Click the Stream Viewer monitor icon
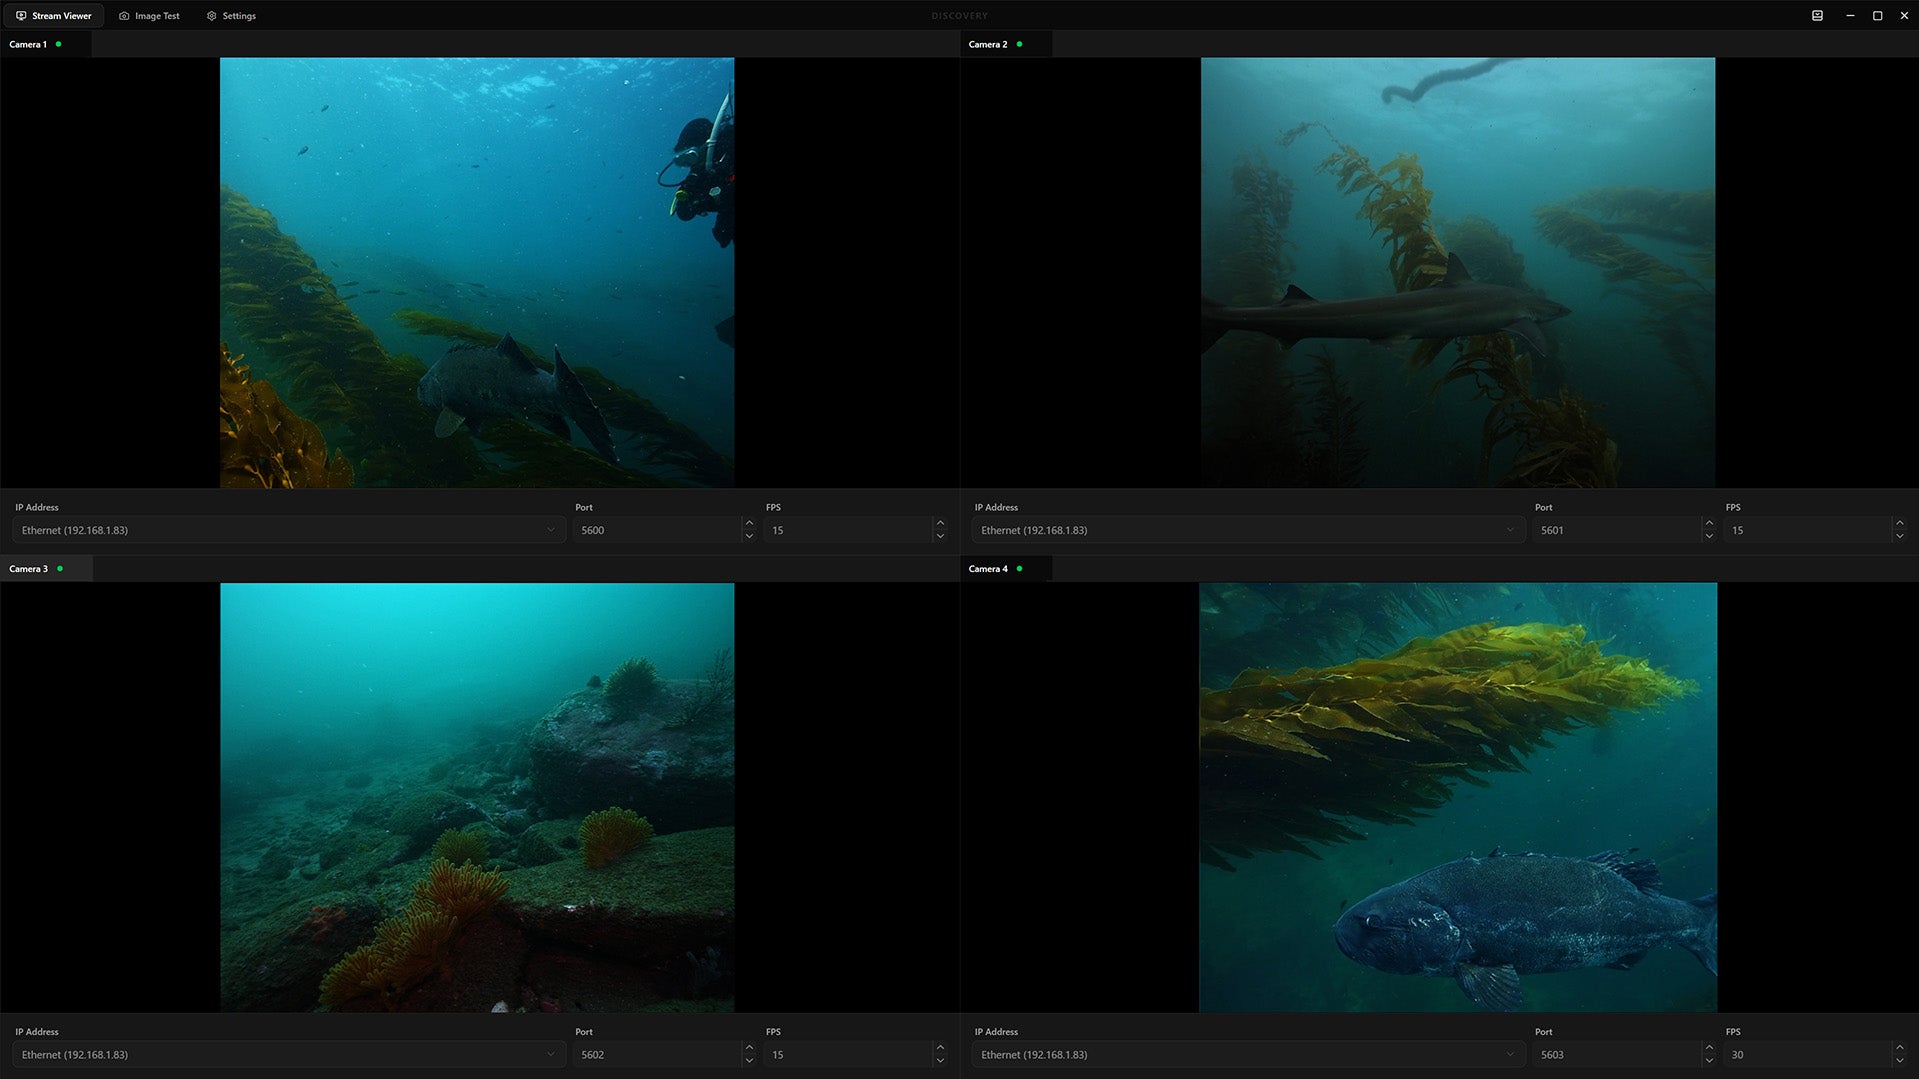Viewport: 1919px width, 1079px height. tap(20, 15)
